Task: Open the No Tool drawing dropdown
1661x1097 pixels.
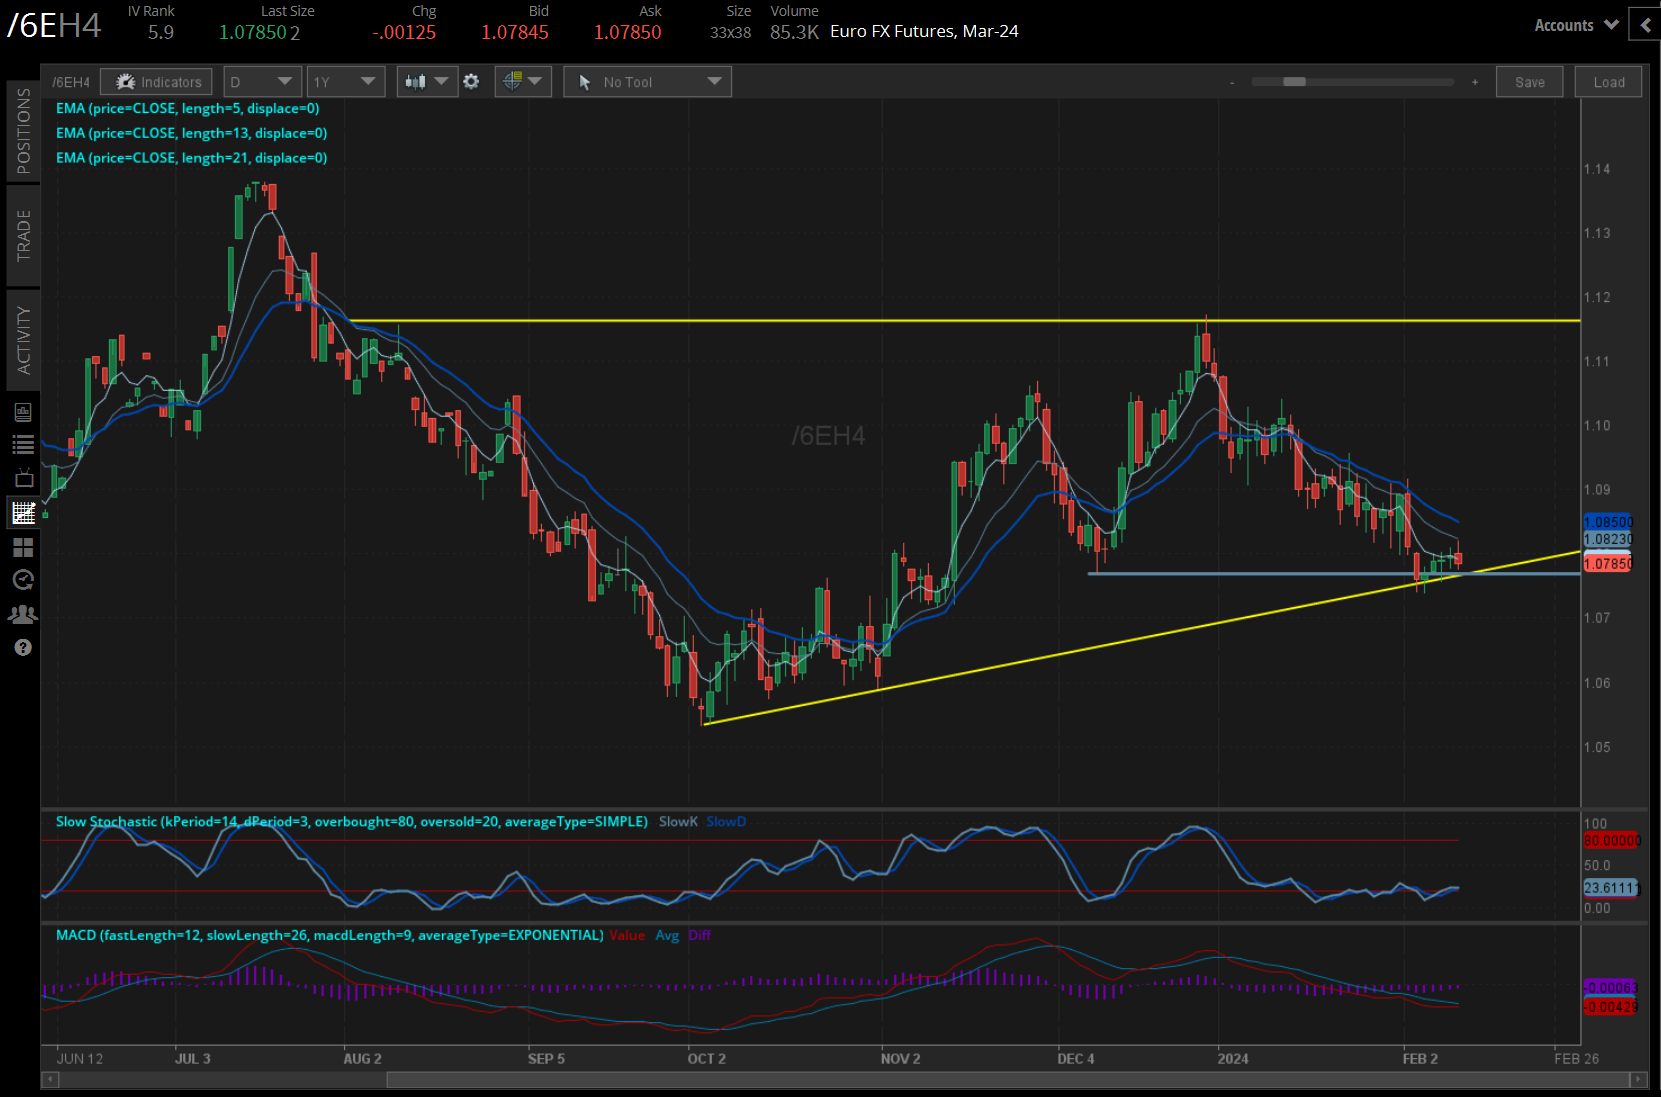Action: pyautogui.click(x=647, y=82)
